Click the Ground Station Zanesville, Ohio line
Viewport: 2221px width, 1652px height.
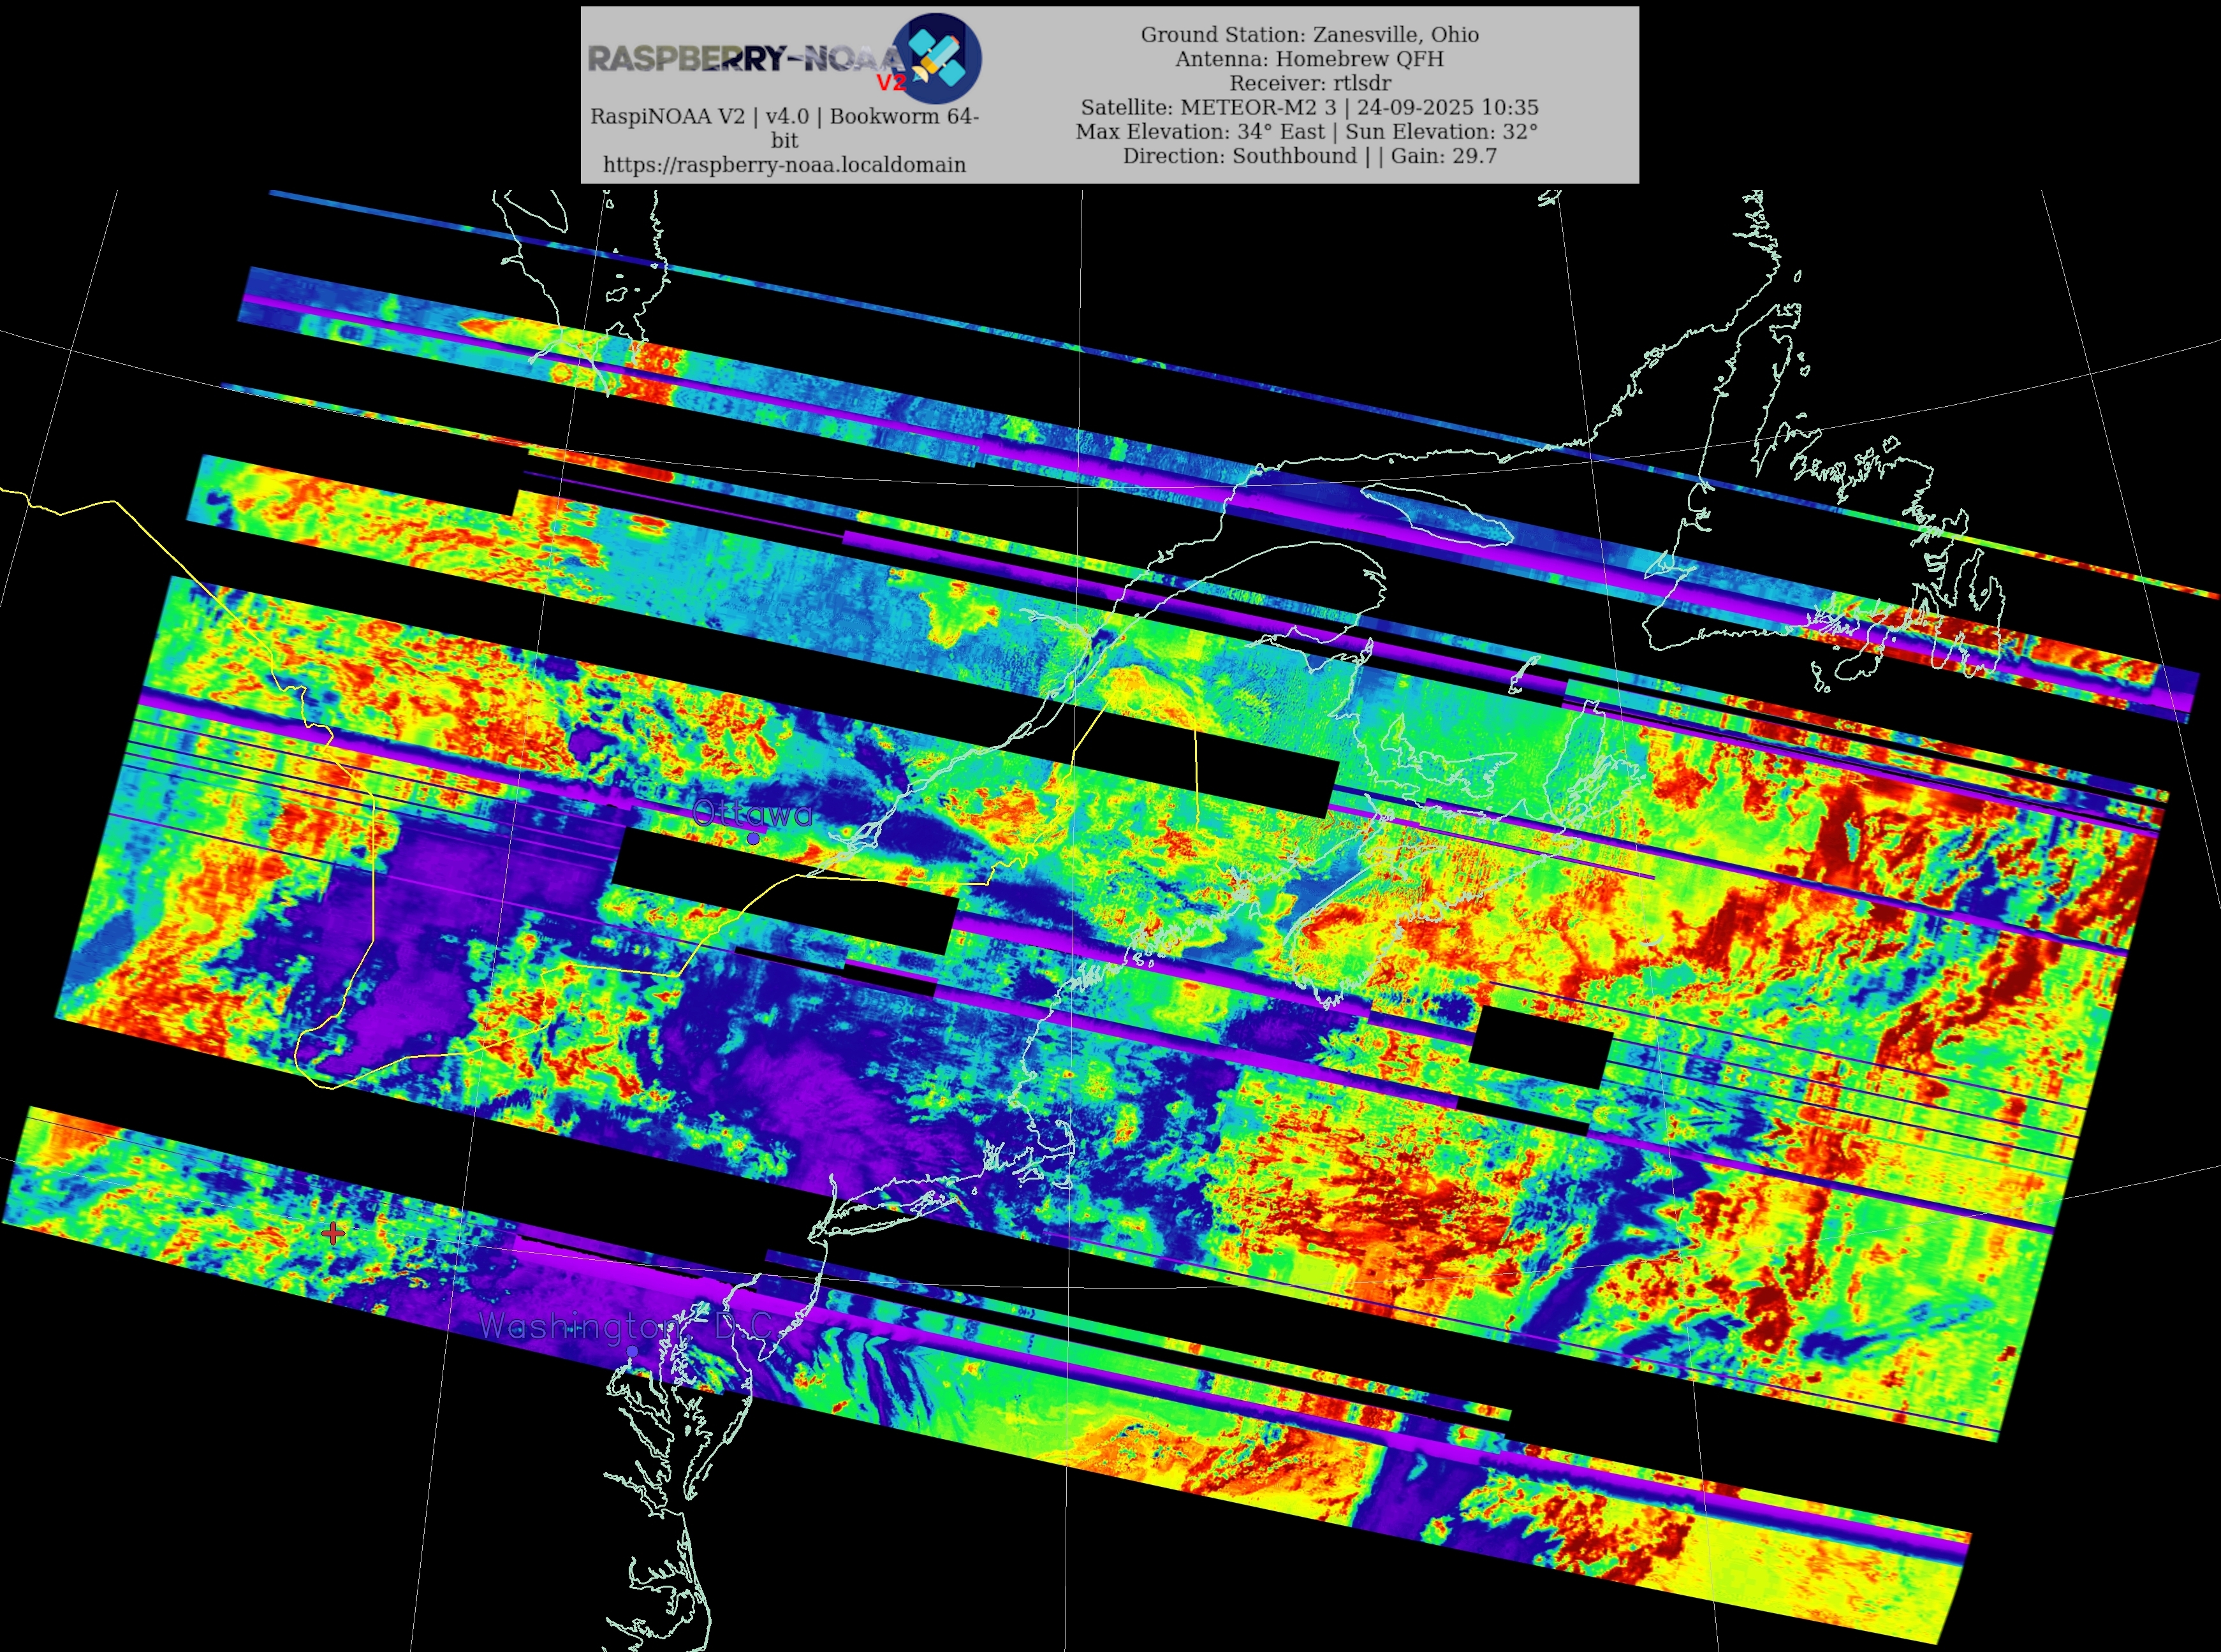pyautogui.click(x=1309, y=35)
